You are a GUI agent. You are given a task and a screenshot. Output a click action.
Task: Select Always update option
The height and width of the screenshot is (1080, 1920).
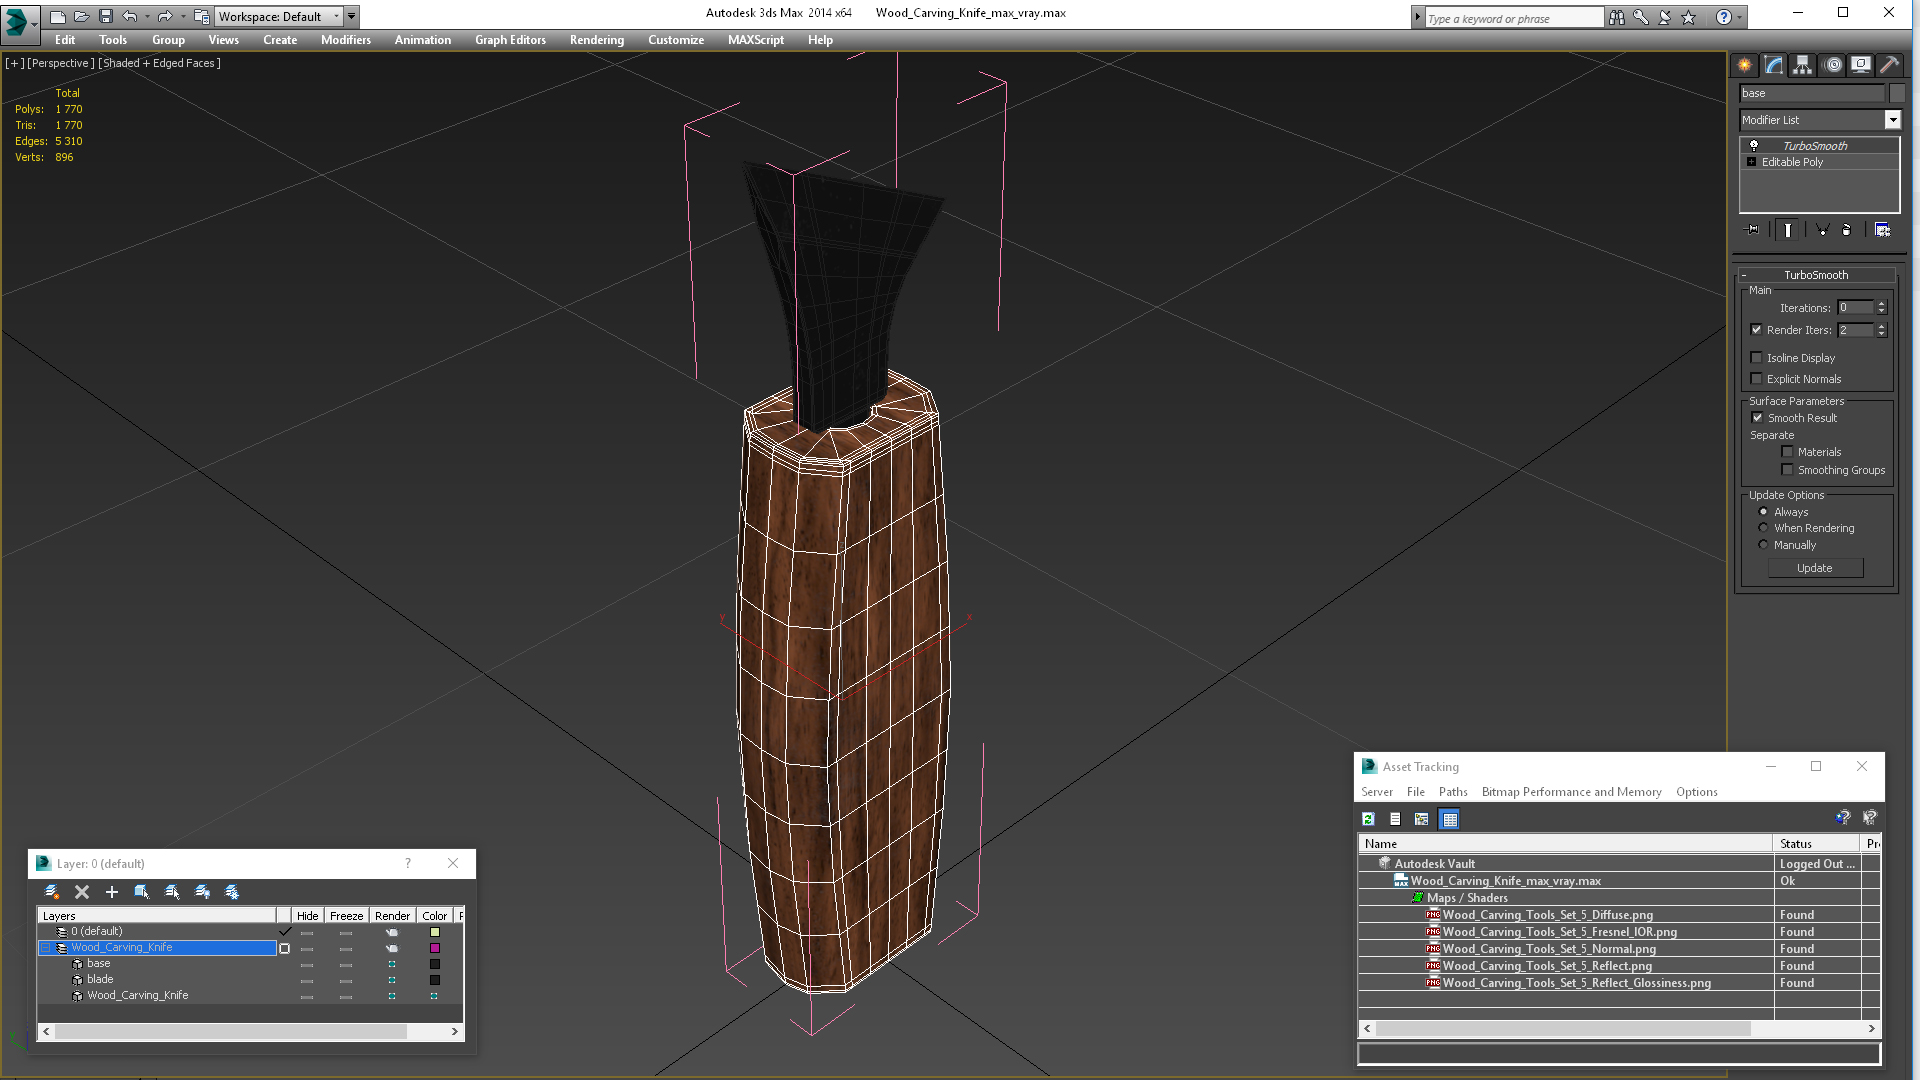click(x=1763, y=512)
